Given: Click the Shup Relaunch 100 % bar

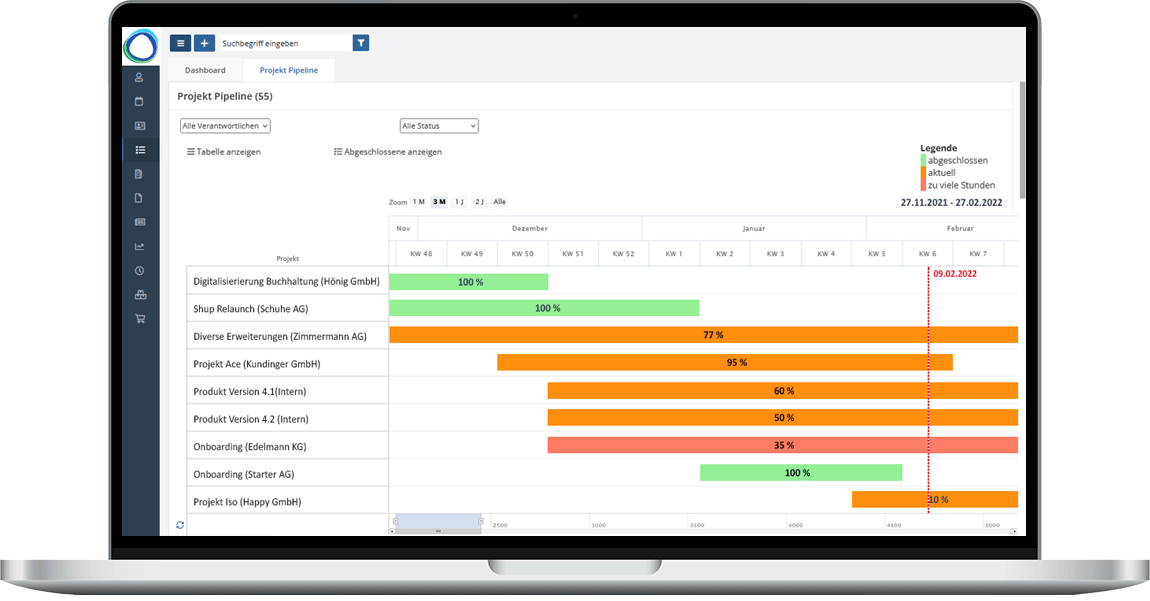Looking at the screenshot, I should (x=544, y=308).
